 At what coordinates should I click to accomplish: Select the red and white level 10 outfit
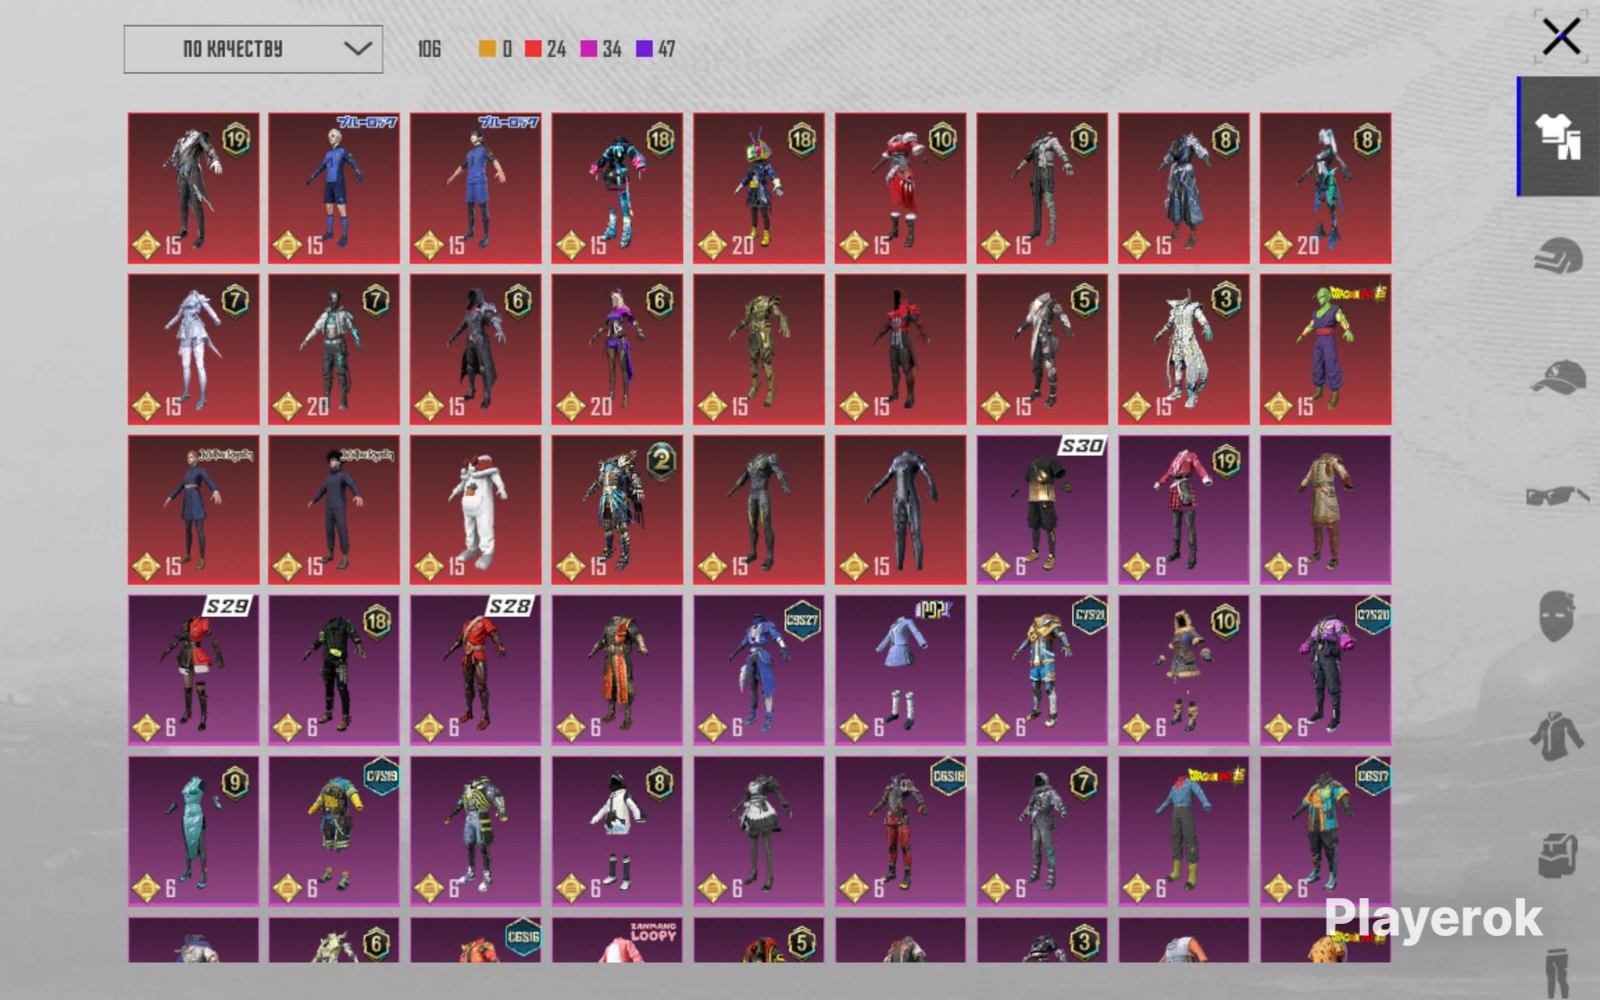tap(901, 188)
